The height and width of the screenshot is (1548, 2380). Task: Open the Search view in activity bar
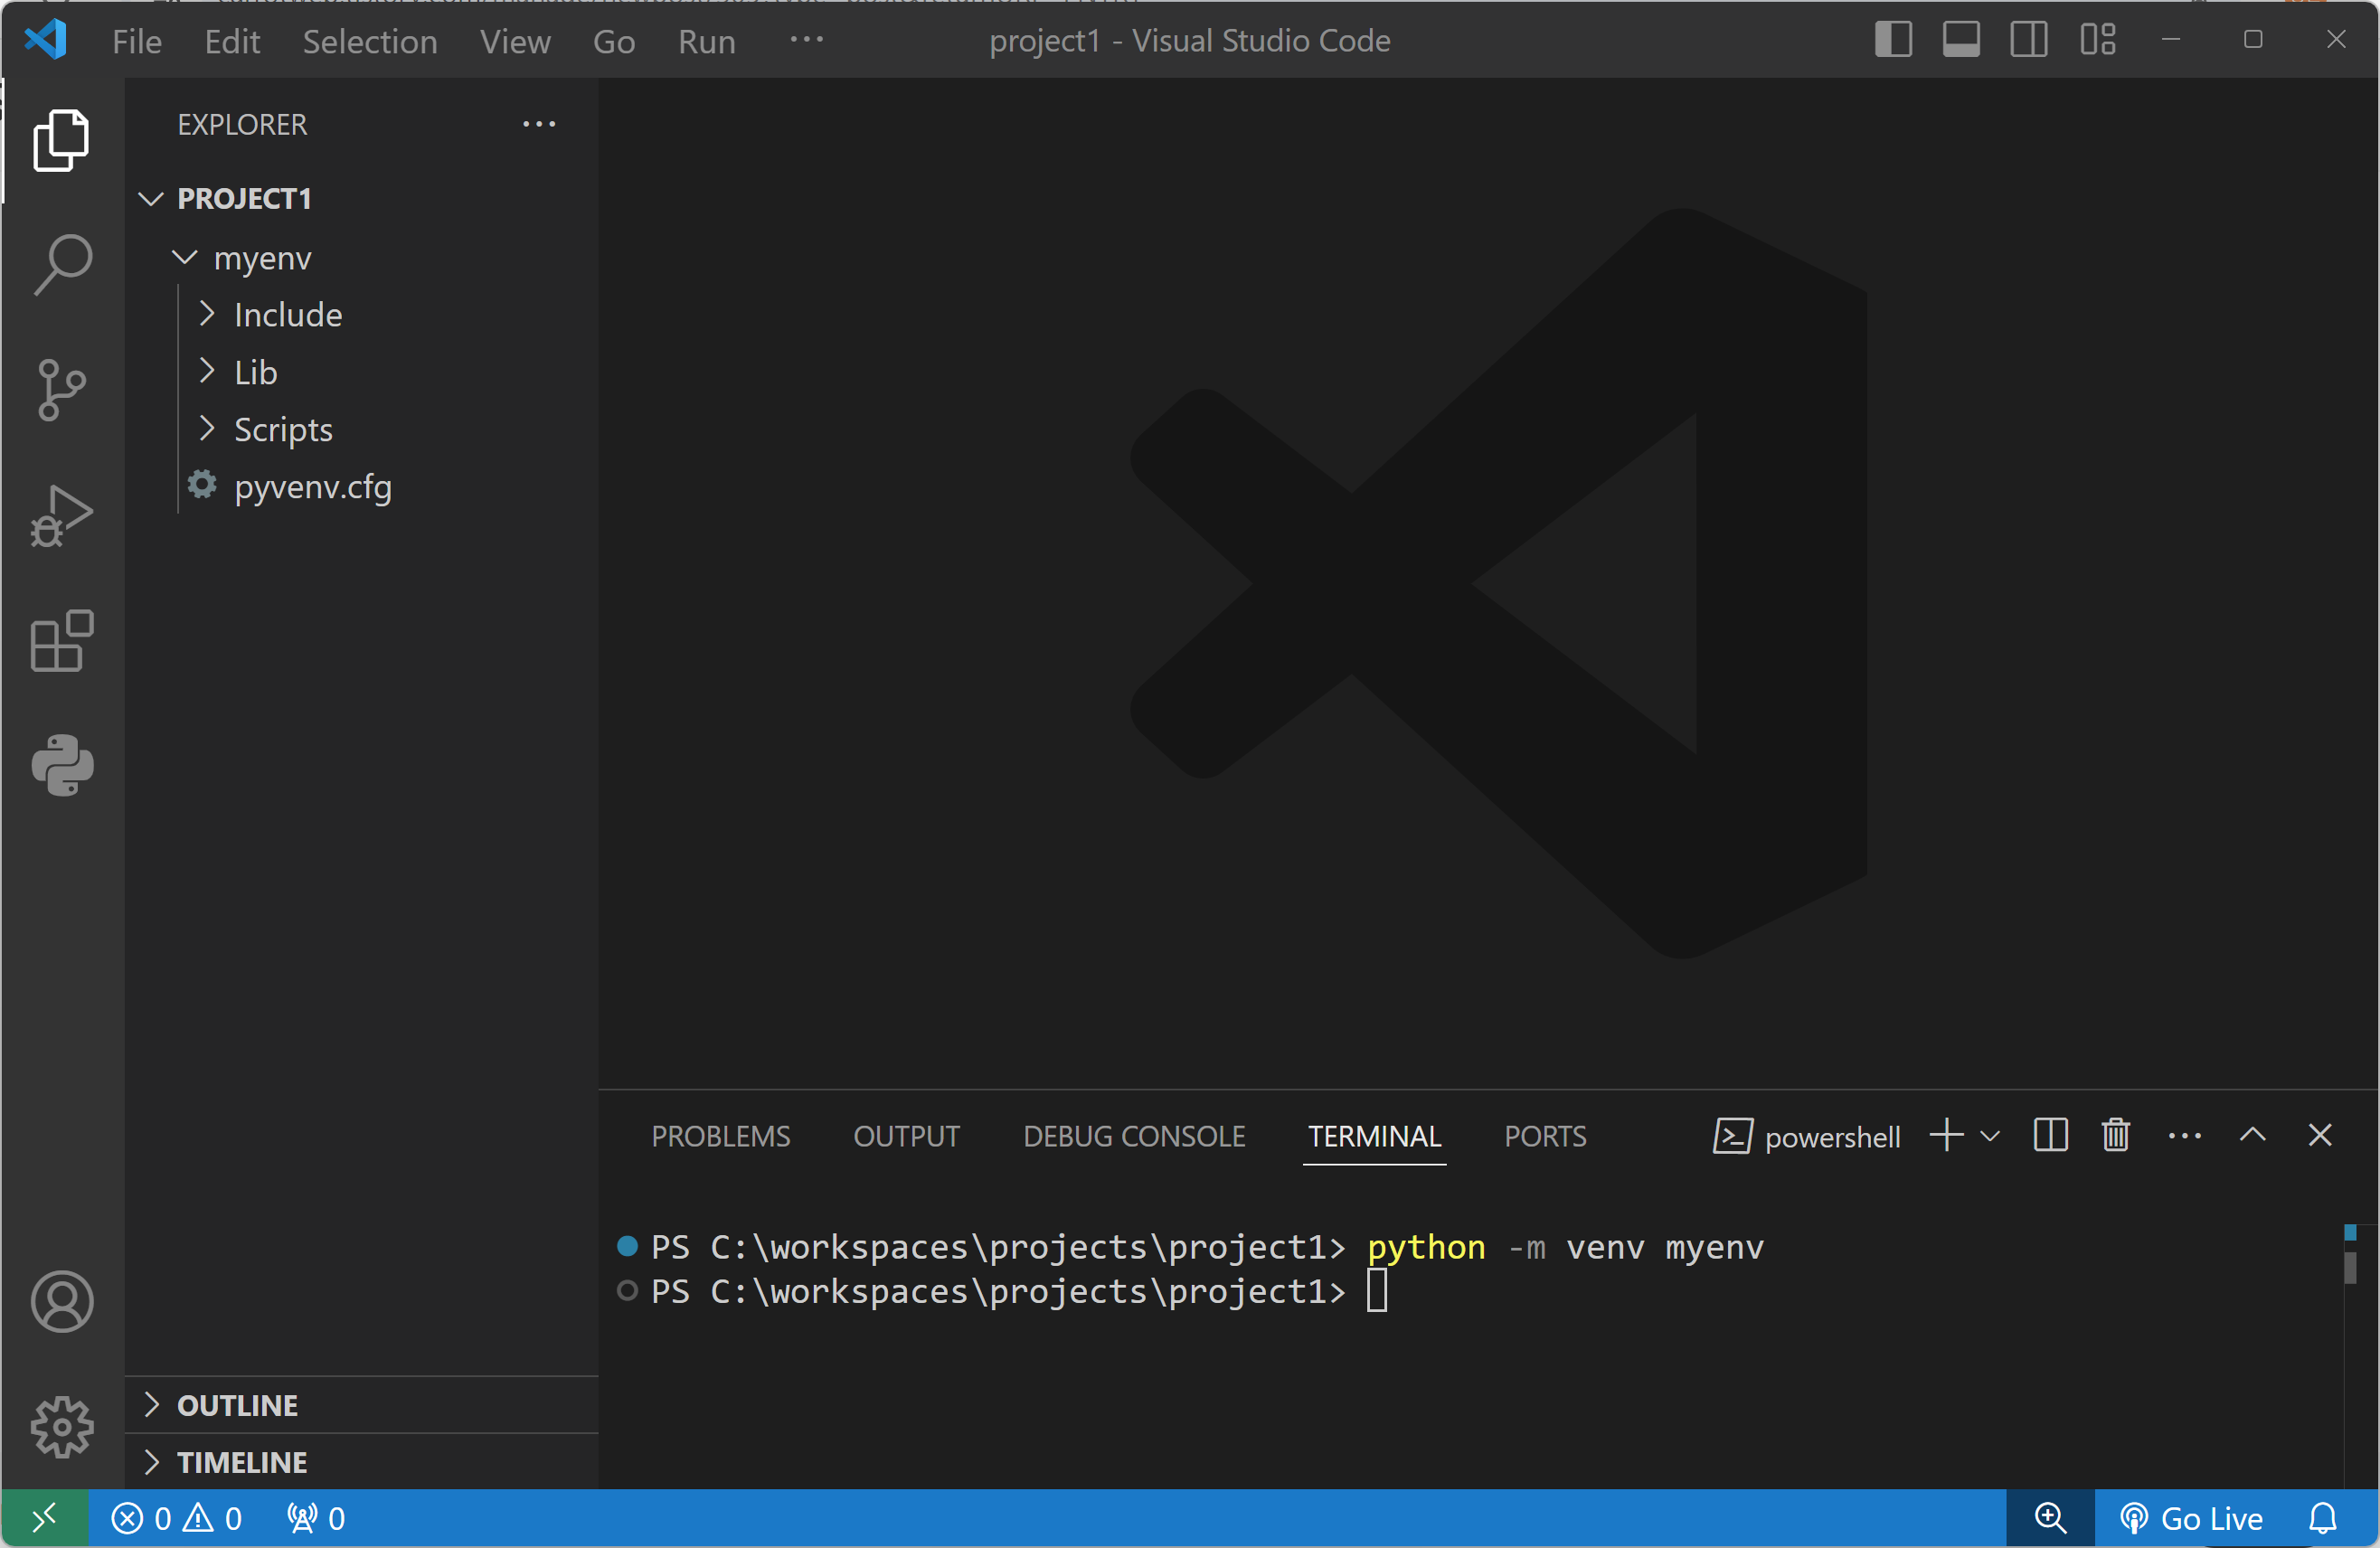(62, 264)
